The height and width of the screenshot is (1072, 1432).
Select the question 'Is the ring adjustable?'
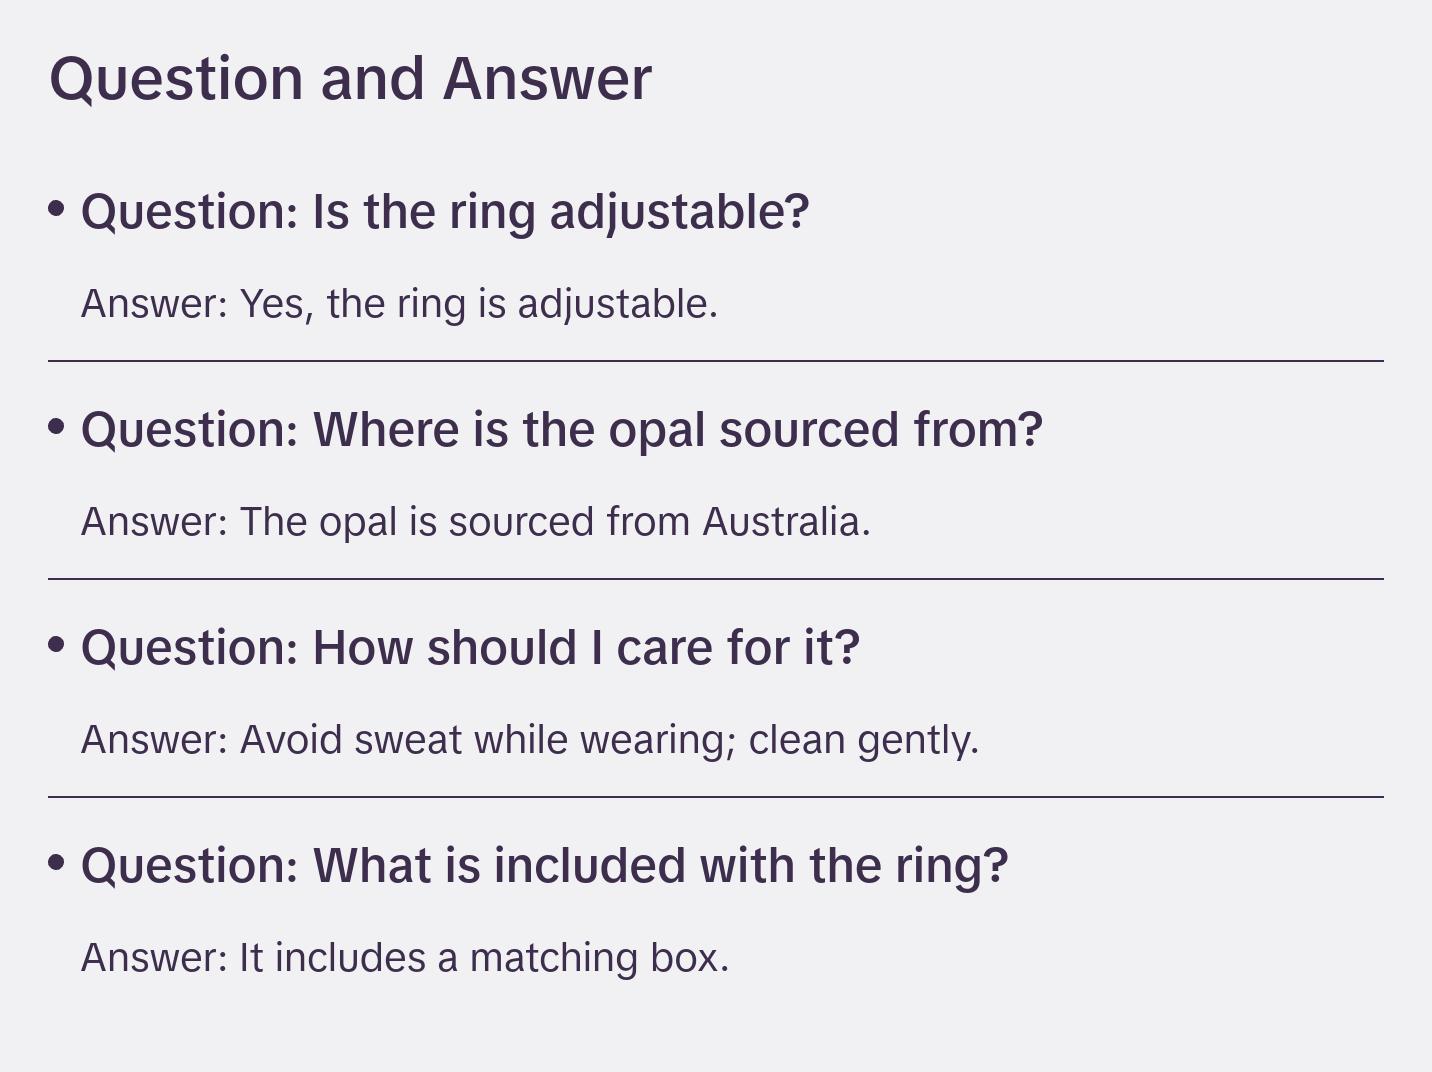click(x=445, y=212)
